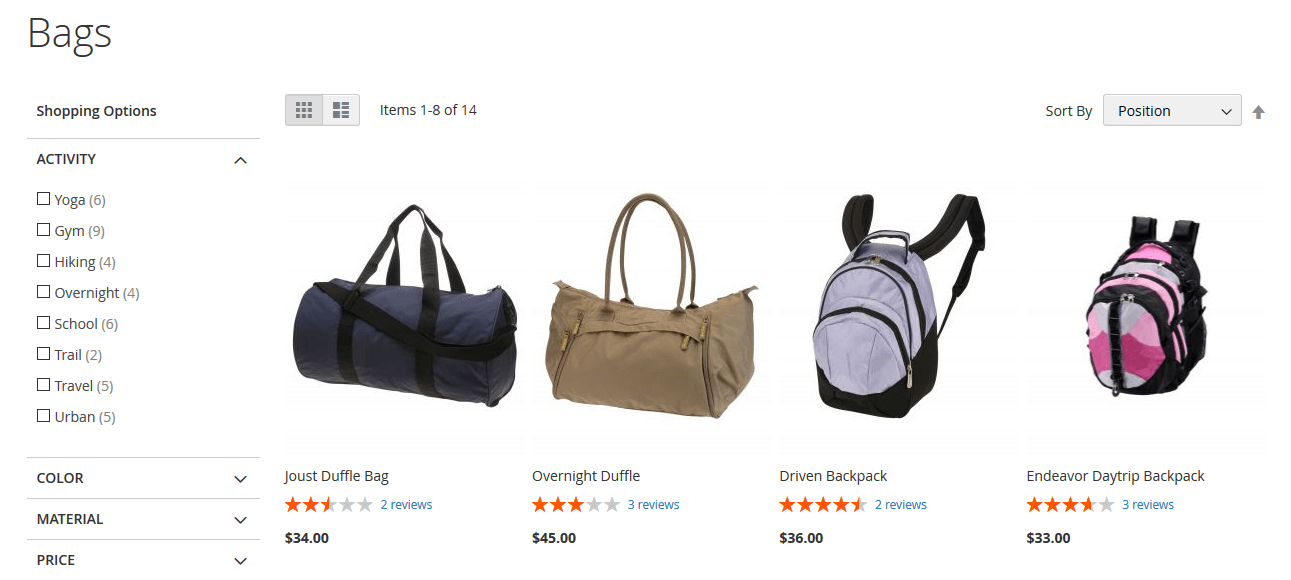Expand the Color filter section
The width and height of the screenshot is (1291, 580).
(x=143, y=478)
